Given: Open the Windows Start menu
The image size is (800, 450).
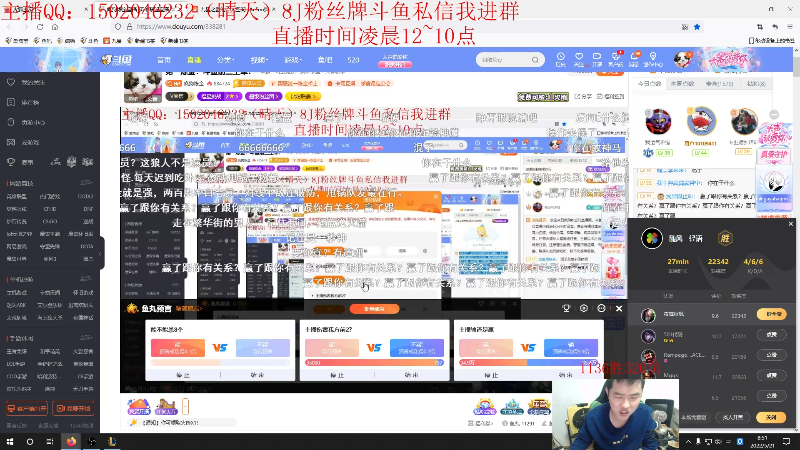Looking at the screenshot, I should pyautogui.click(x=10, y=441).
